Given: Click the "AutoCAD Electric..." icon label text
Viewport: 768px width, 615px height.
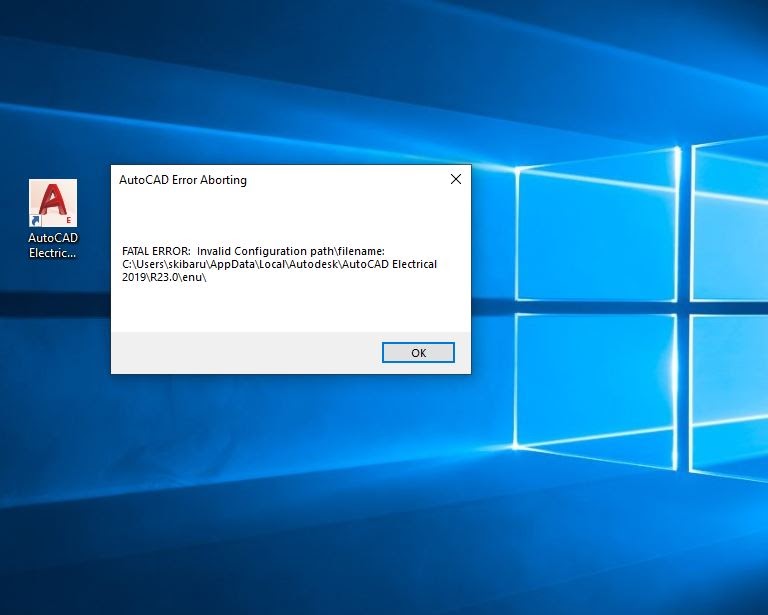Looking at the screenshot, I should (x=52, y=246).
